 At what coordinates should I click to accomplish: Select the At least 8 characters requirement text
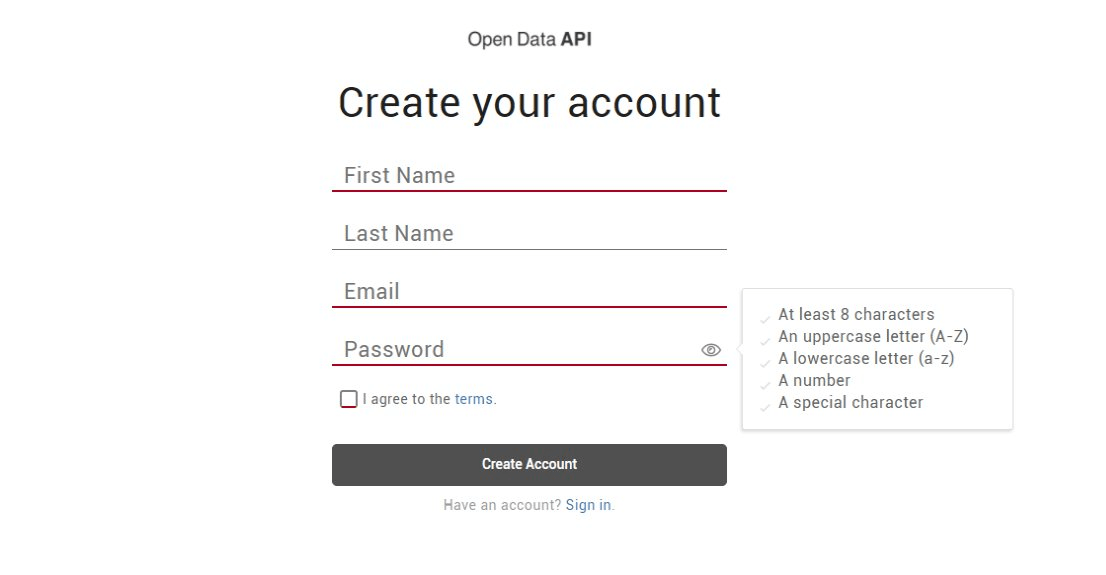856,314
